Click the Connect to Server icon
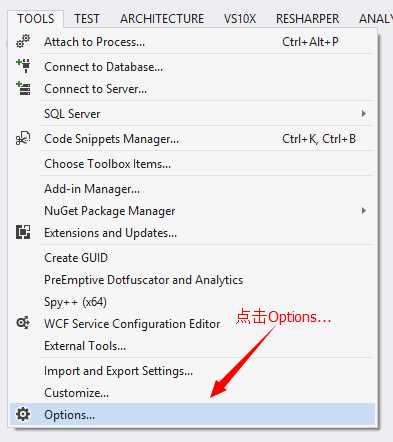 point(23,88)
